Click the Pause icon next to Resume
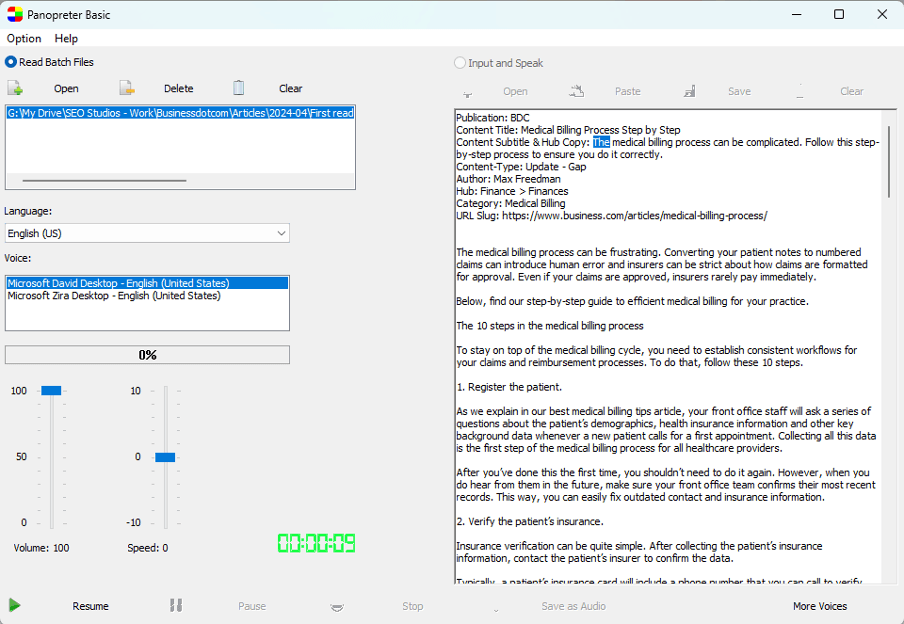Image resolution: width=904 pixels, height=624 pixels. [x=175, y=606]
